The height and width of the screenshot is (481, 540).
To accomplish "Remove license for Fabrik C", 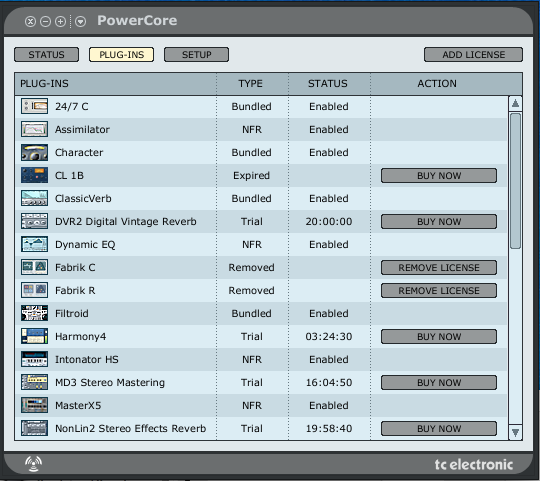I will pos(439,268).
